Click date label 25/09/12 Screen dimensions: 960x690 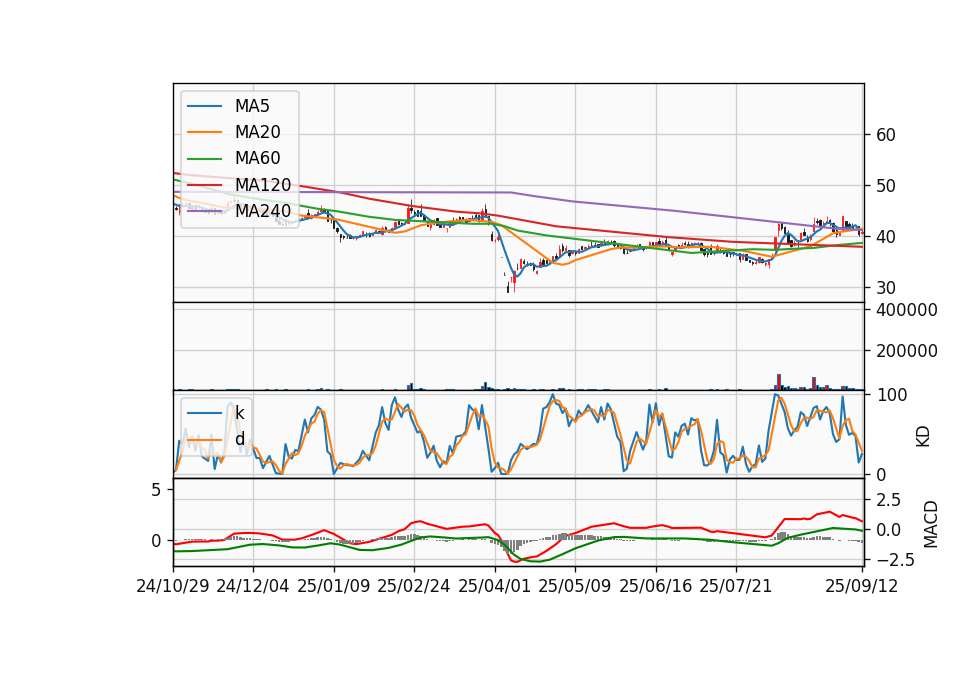click(862, 586)
